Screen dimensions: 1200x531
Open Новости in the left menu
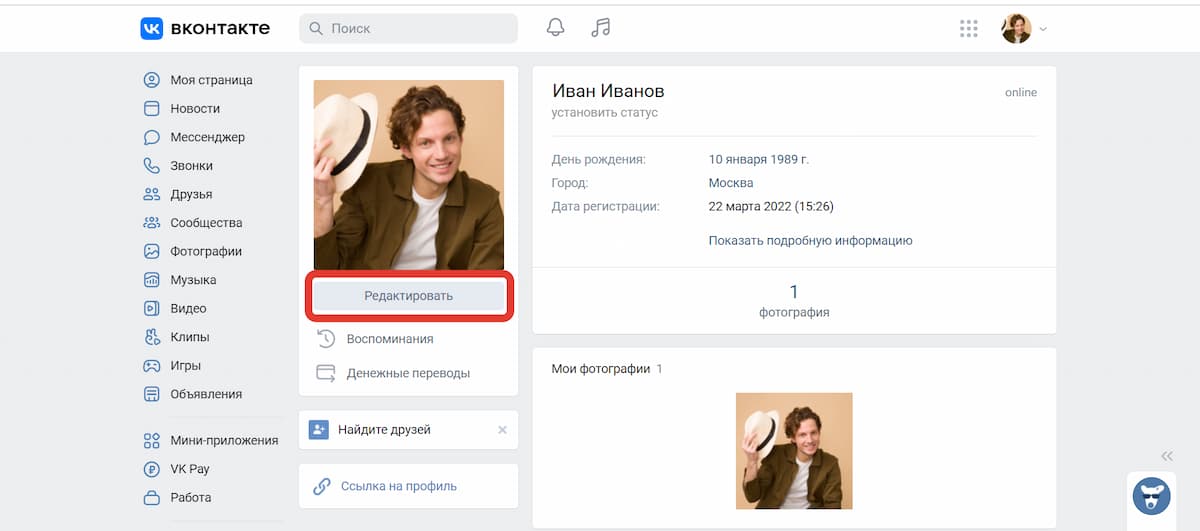195,108
